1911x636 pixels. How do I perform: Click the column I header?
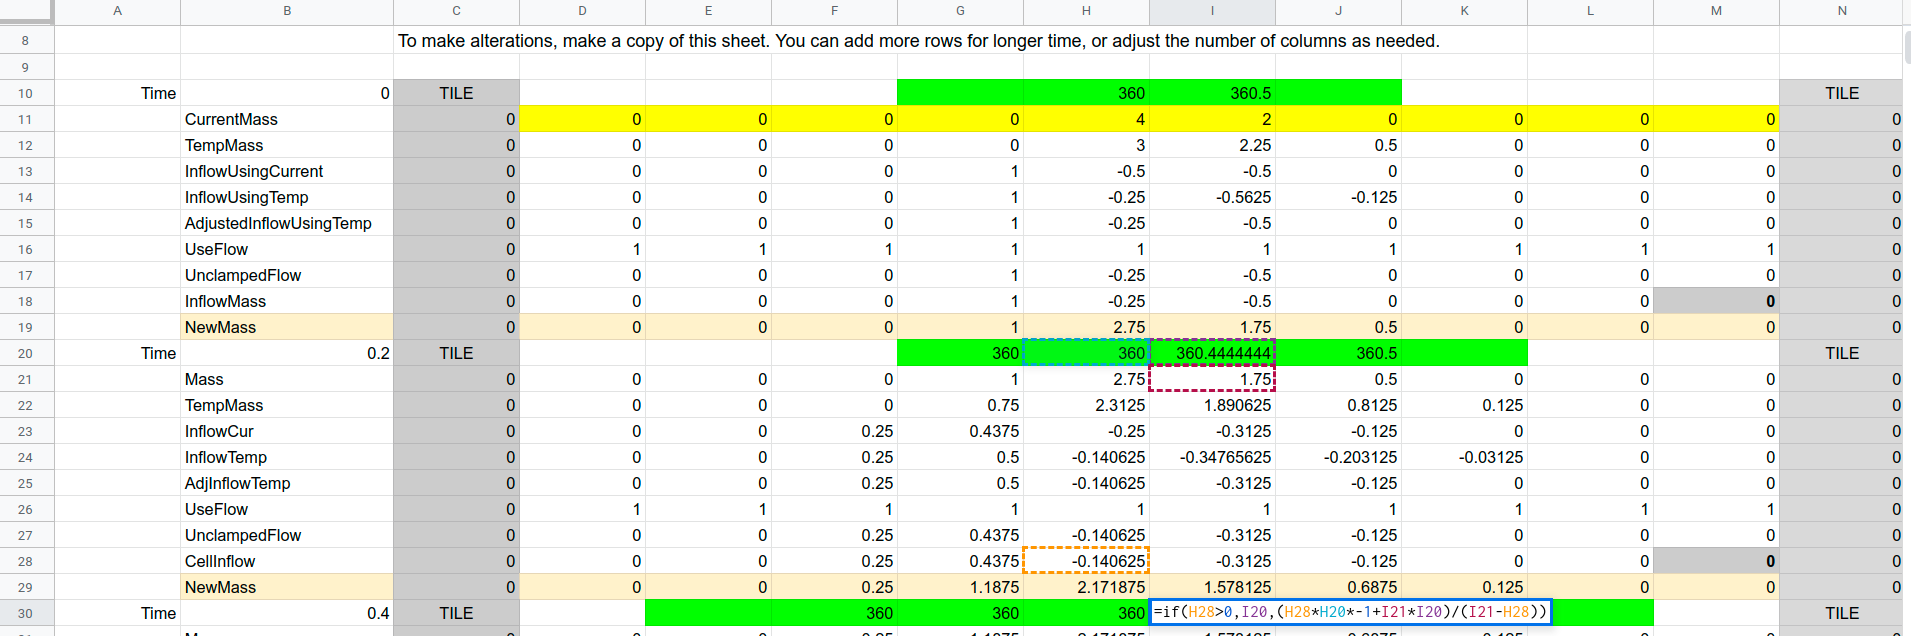click(x=1212, y=11)
